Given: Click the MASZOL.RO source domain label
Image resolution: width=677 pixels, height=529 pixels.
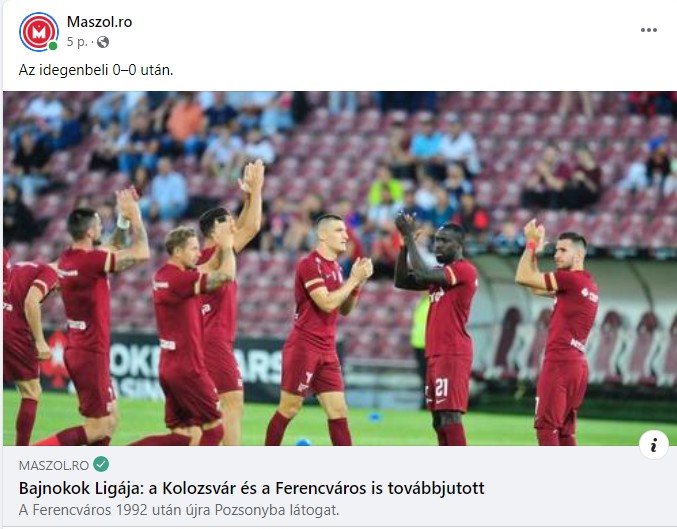Looking at the screenshot, I should pos(54,465).
